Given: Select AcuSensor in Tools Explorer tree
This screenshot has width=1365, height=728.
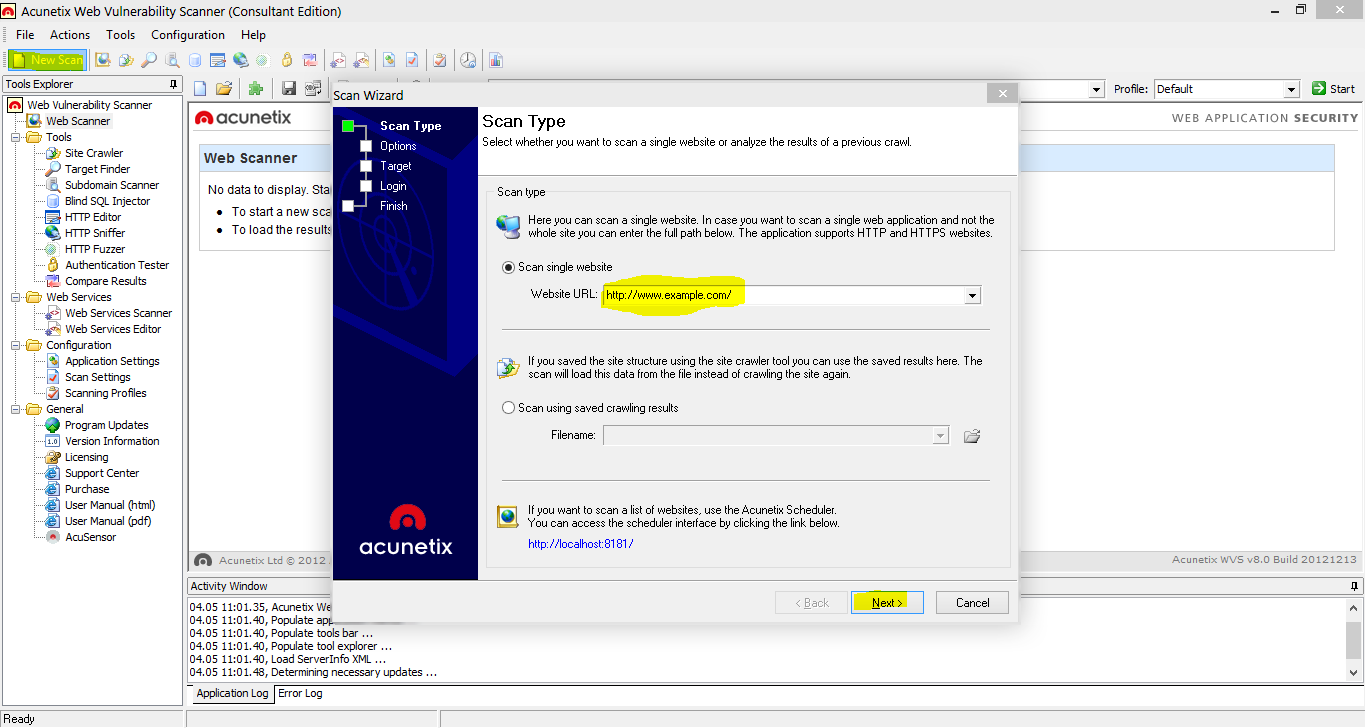Looking at the screenshot, I should tap(90, 537).
